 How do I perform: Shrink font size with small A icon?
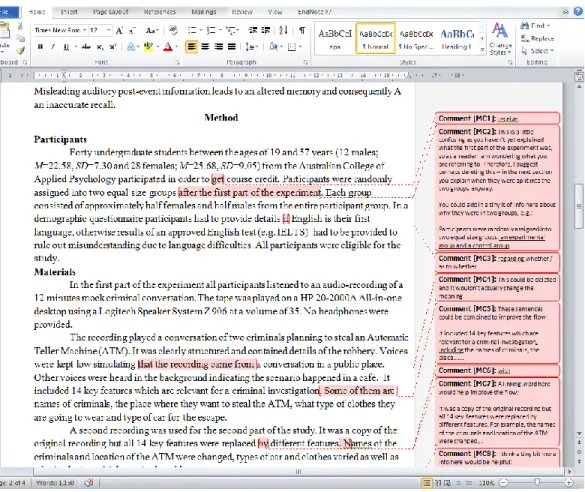[x=132, y=31]
